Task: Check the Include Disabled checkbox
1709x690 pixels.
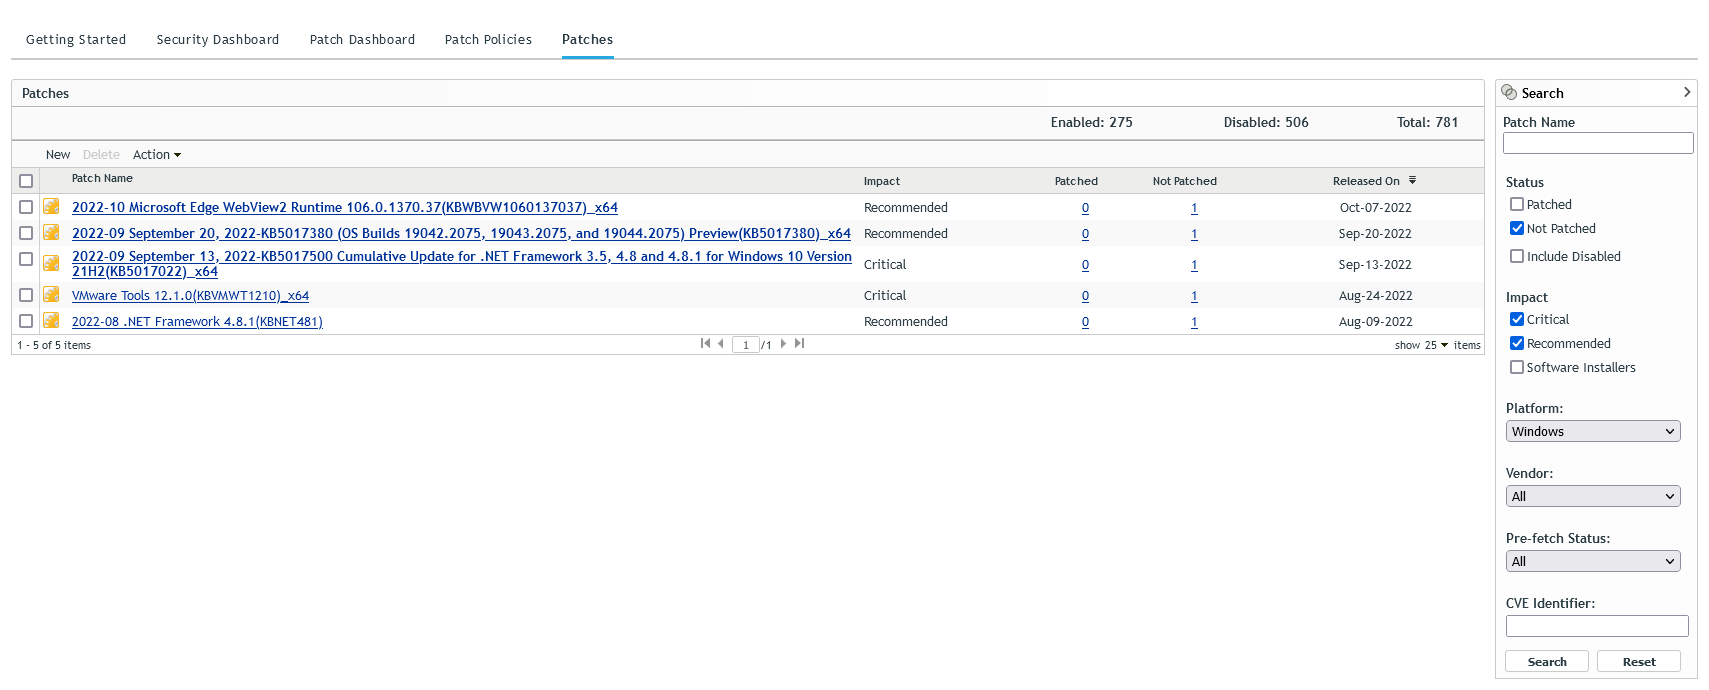Action: [1517, 256]
